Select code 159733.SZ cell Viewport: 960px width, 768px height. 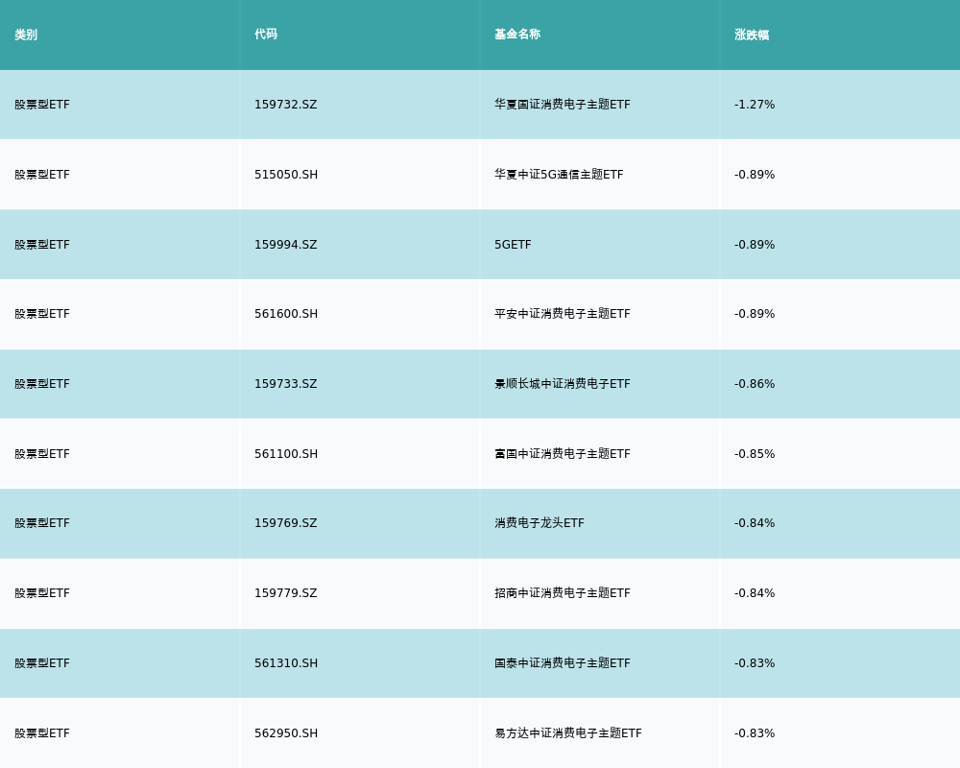(285, 384)
